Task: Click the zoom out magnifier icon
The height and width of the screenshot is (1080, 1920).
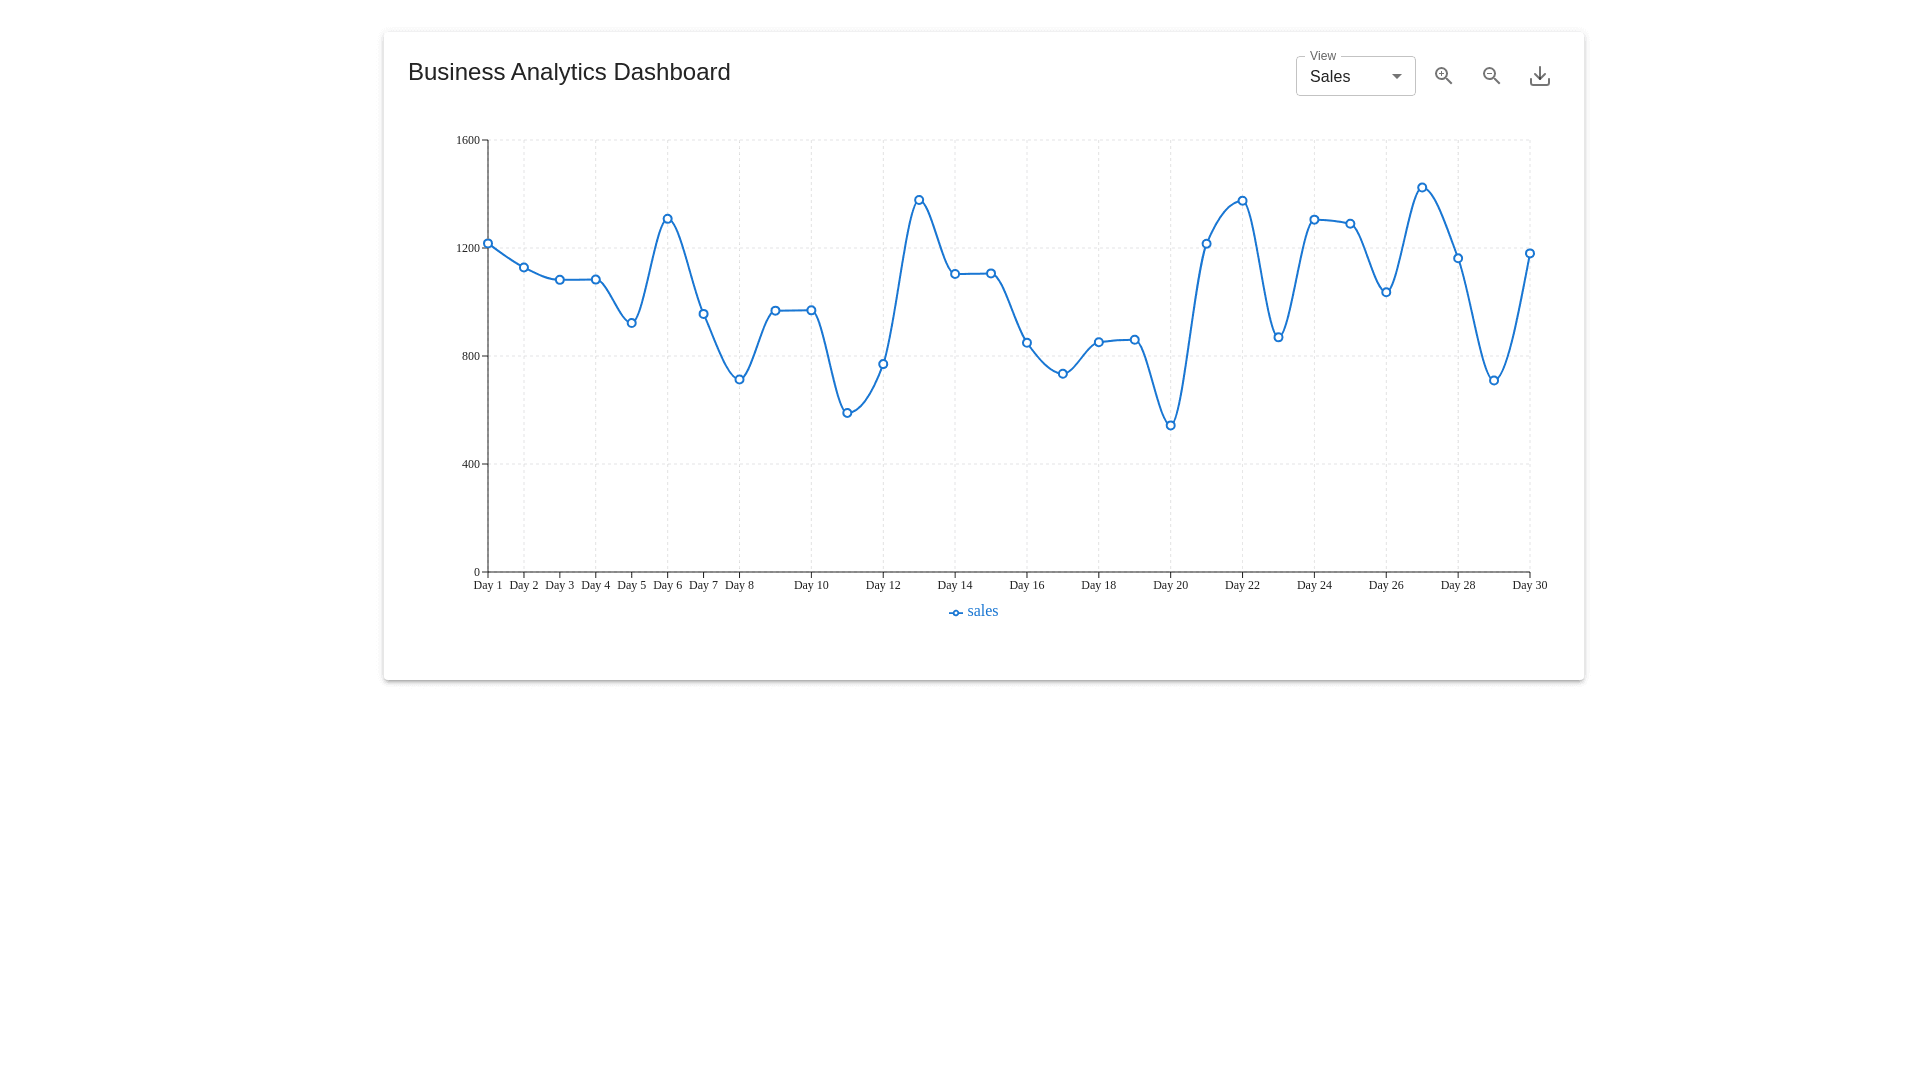Action: coord(1491,76)
